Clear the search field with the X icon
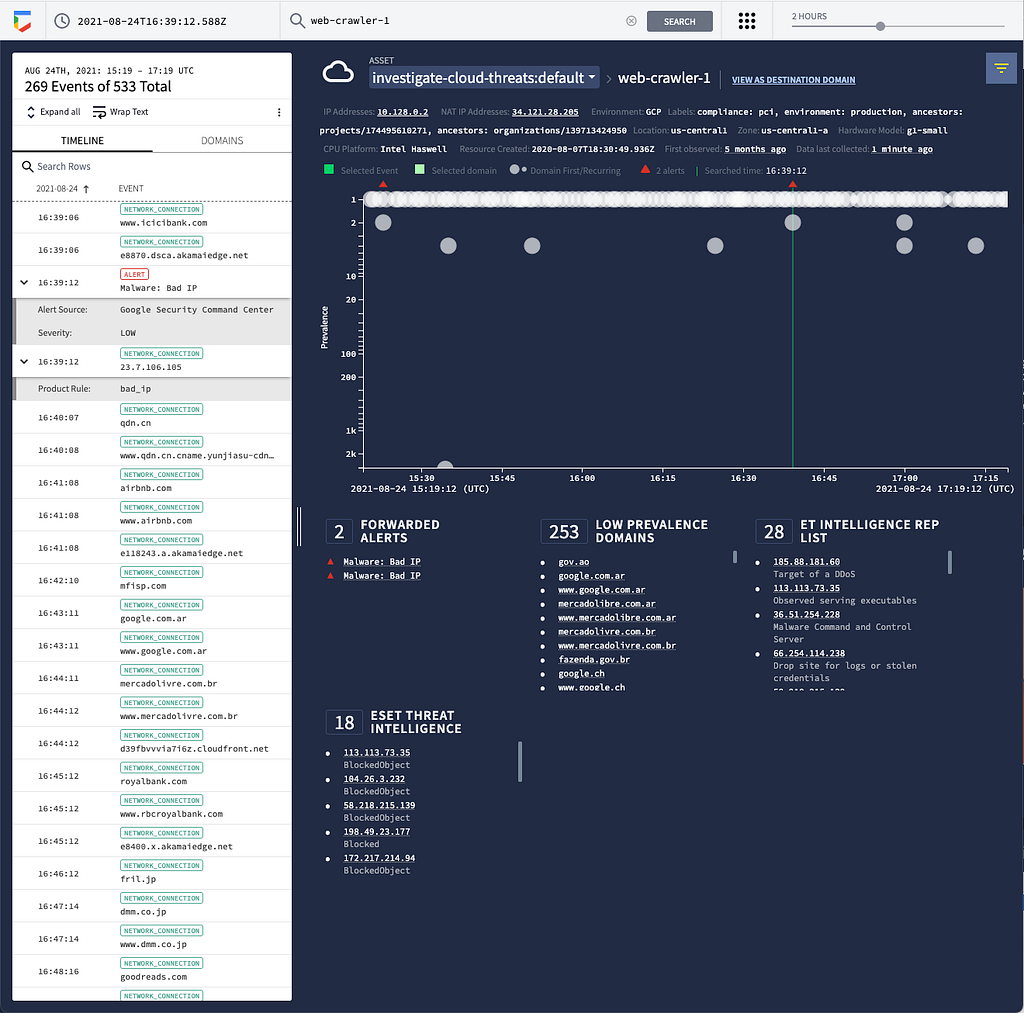 pos(631,21)
